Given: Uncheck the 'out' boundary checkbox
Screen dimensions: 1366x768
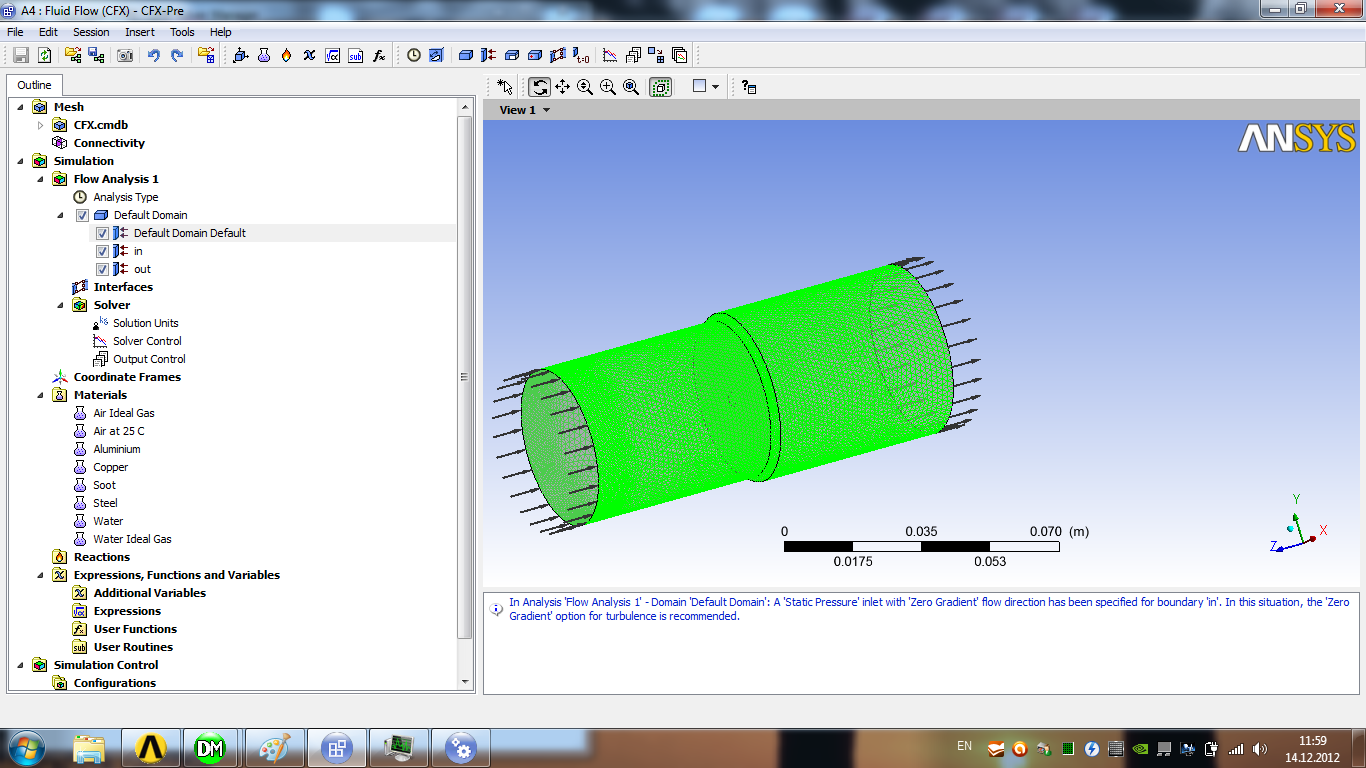Looking at the screenshot, I should click(x=103, y=269).
